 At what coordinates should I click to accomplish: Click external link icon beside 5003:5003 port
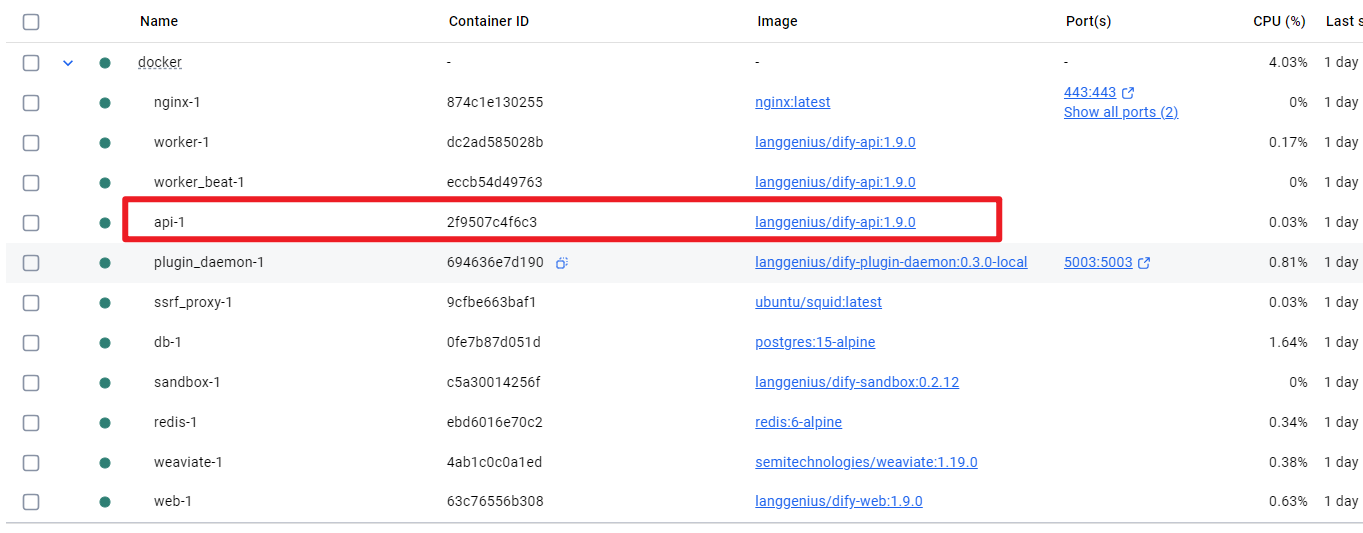click(1144, 263)
